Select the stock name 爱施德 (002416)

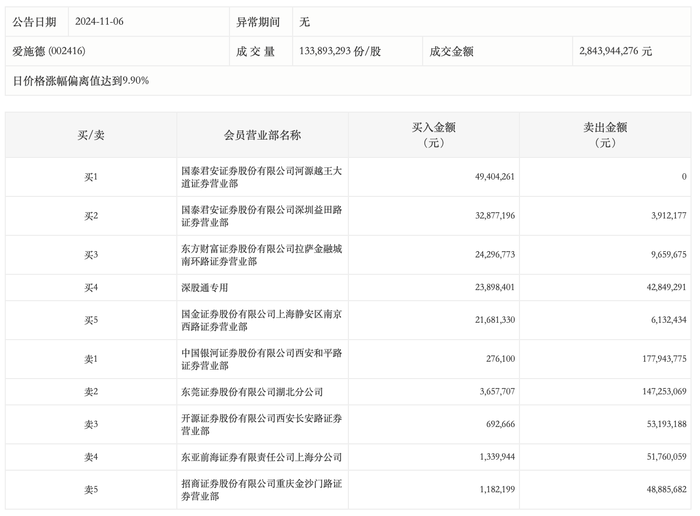click(x=49, y=51)
